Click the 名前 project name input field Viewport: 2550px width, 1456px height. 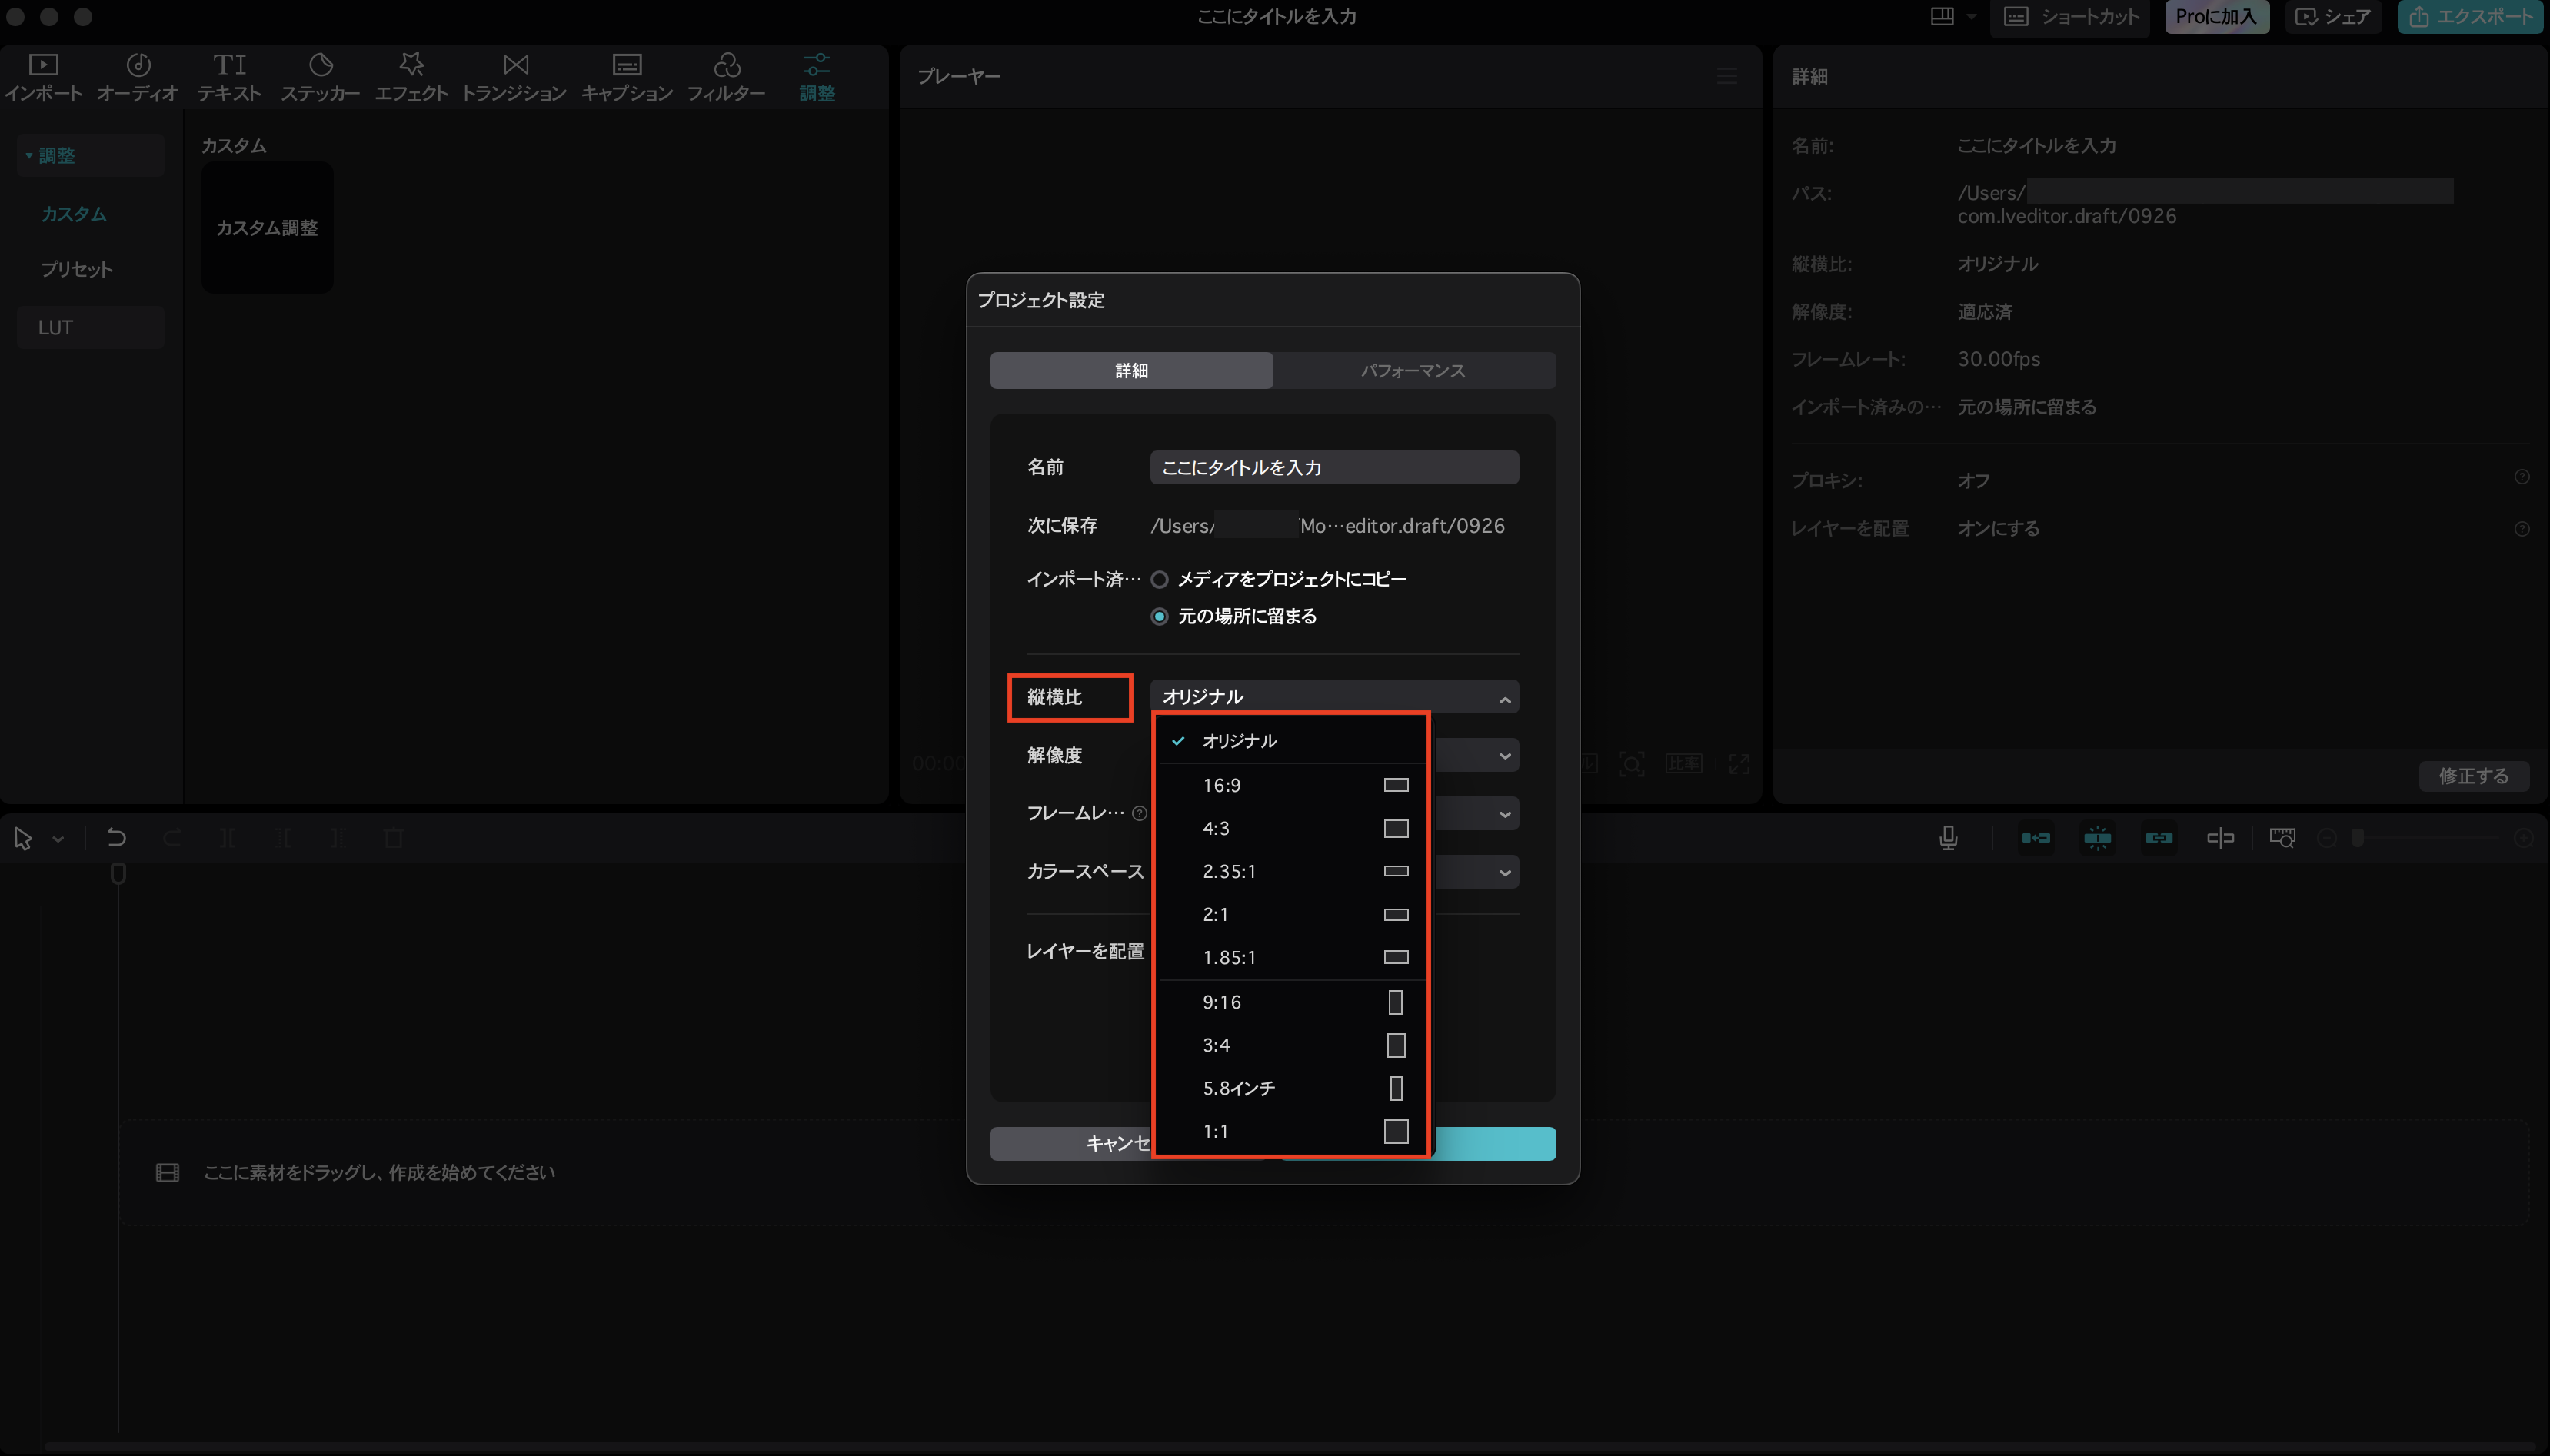pyautogui.click(x=1334, y=467)
